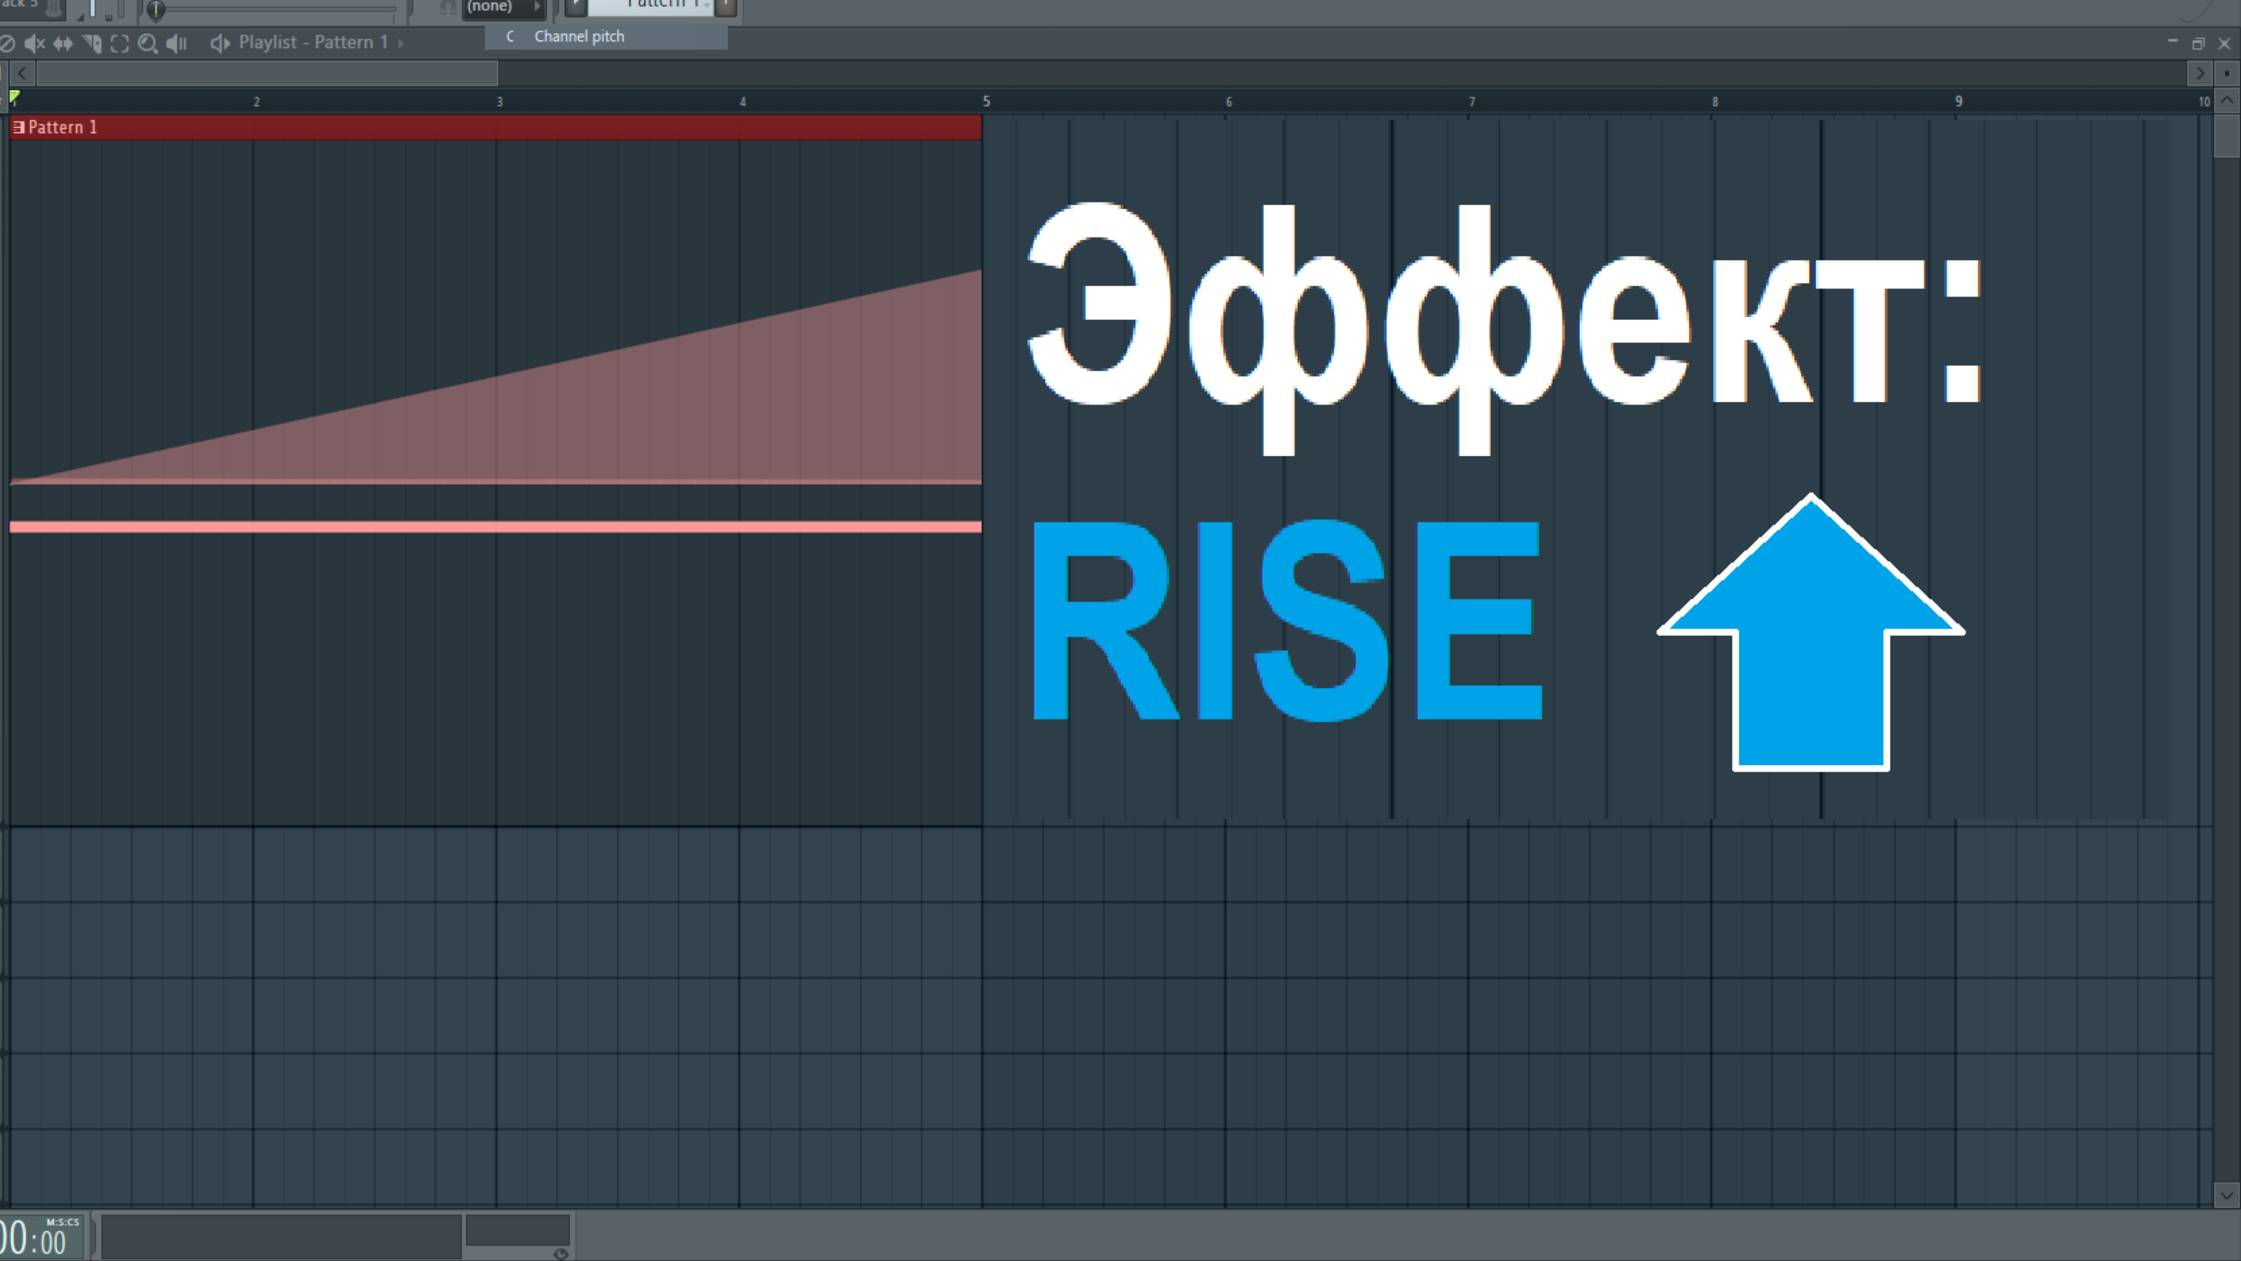This screenshot has height=1261, width=2241.
Task: Click the small knob icon under bottom panel
Action: point(561,1254)
